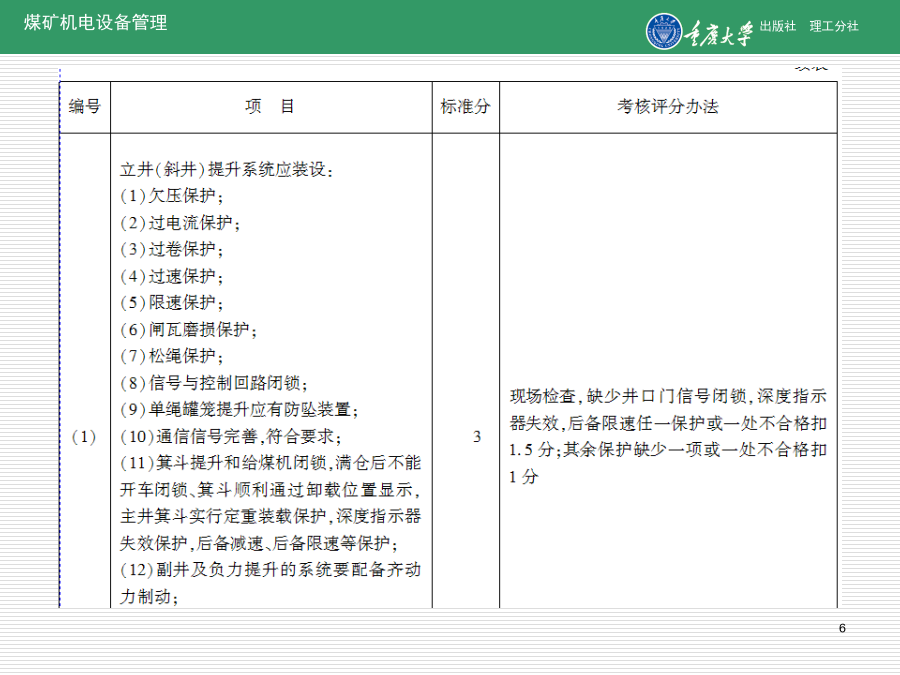The height and width of the screenshot is (675, 900).
Task: Click the 重庆大学 calligraphy text
Action: (719, 33)
